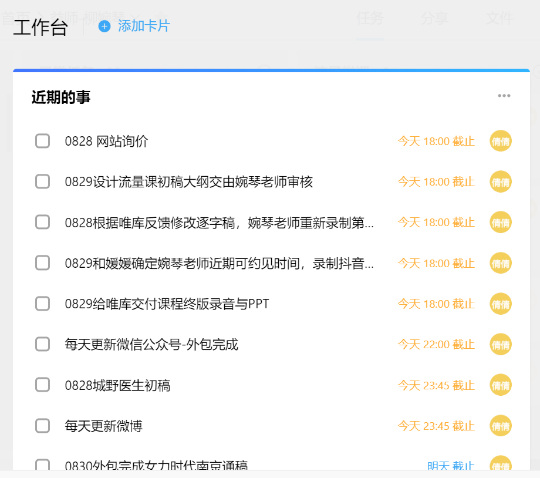This screenshot has height=478, width=540.
Task: Open task 0830外包完成女力时代南京通稿
Action: (x=156, y=466)
